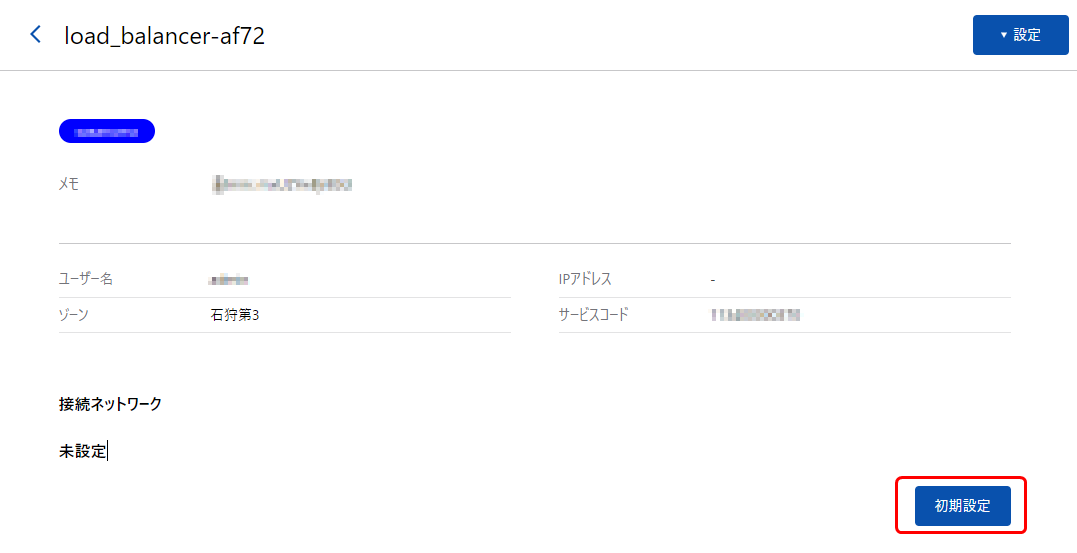Click the メモ field label

(x=69, y=184)
